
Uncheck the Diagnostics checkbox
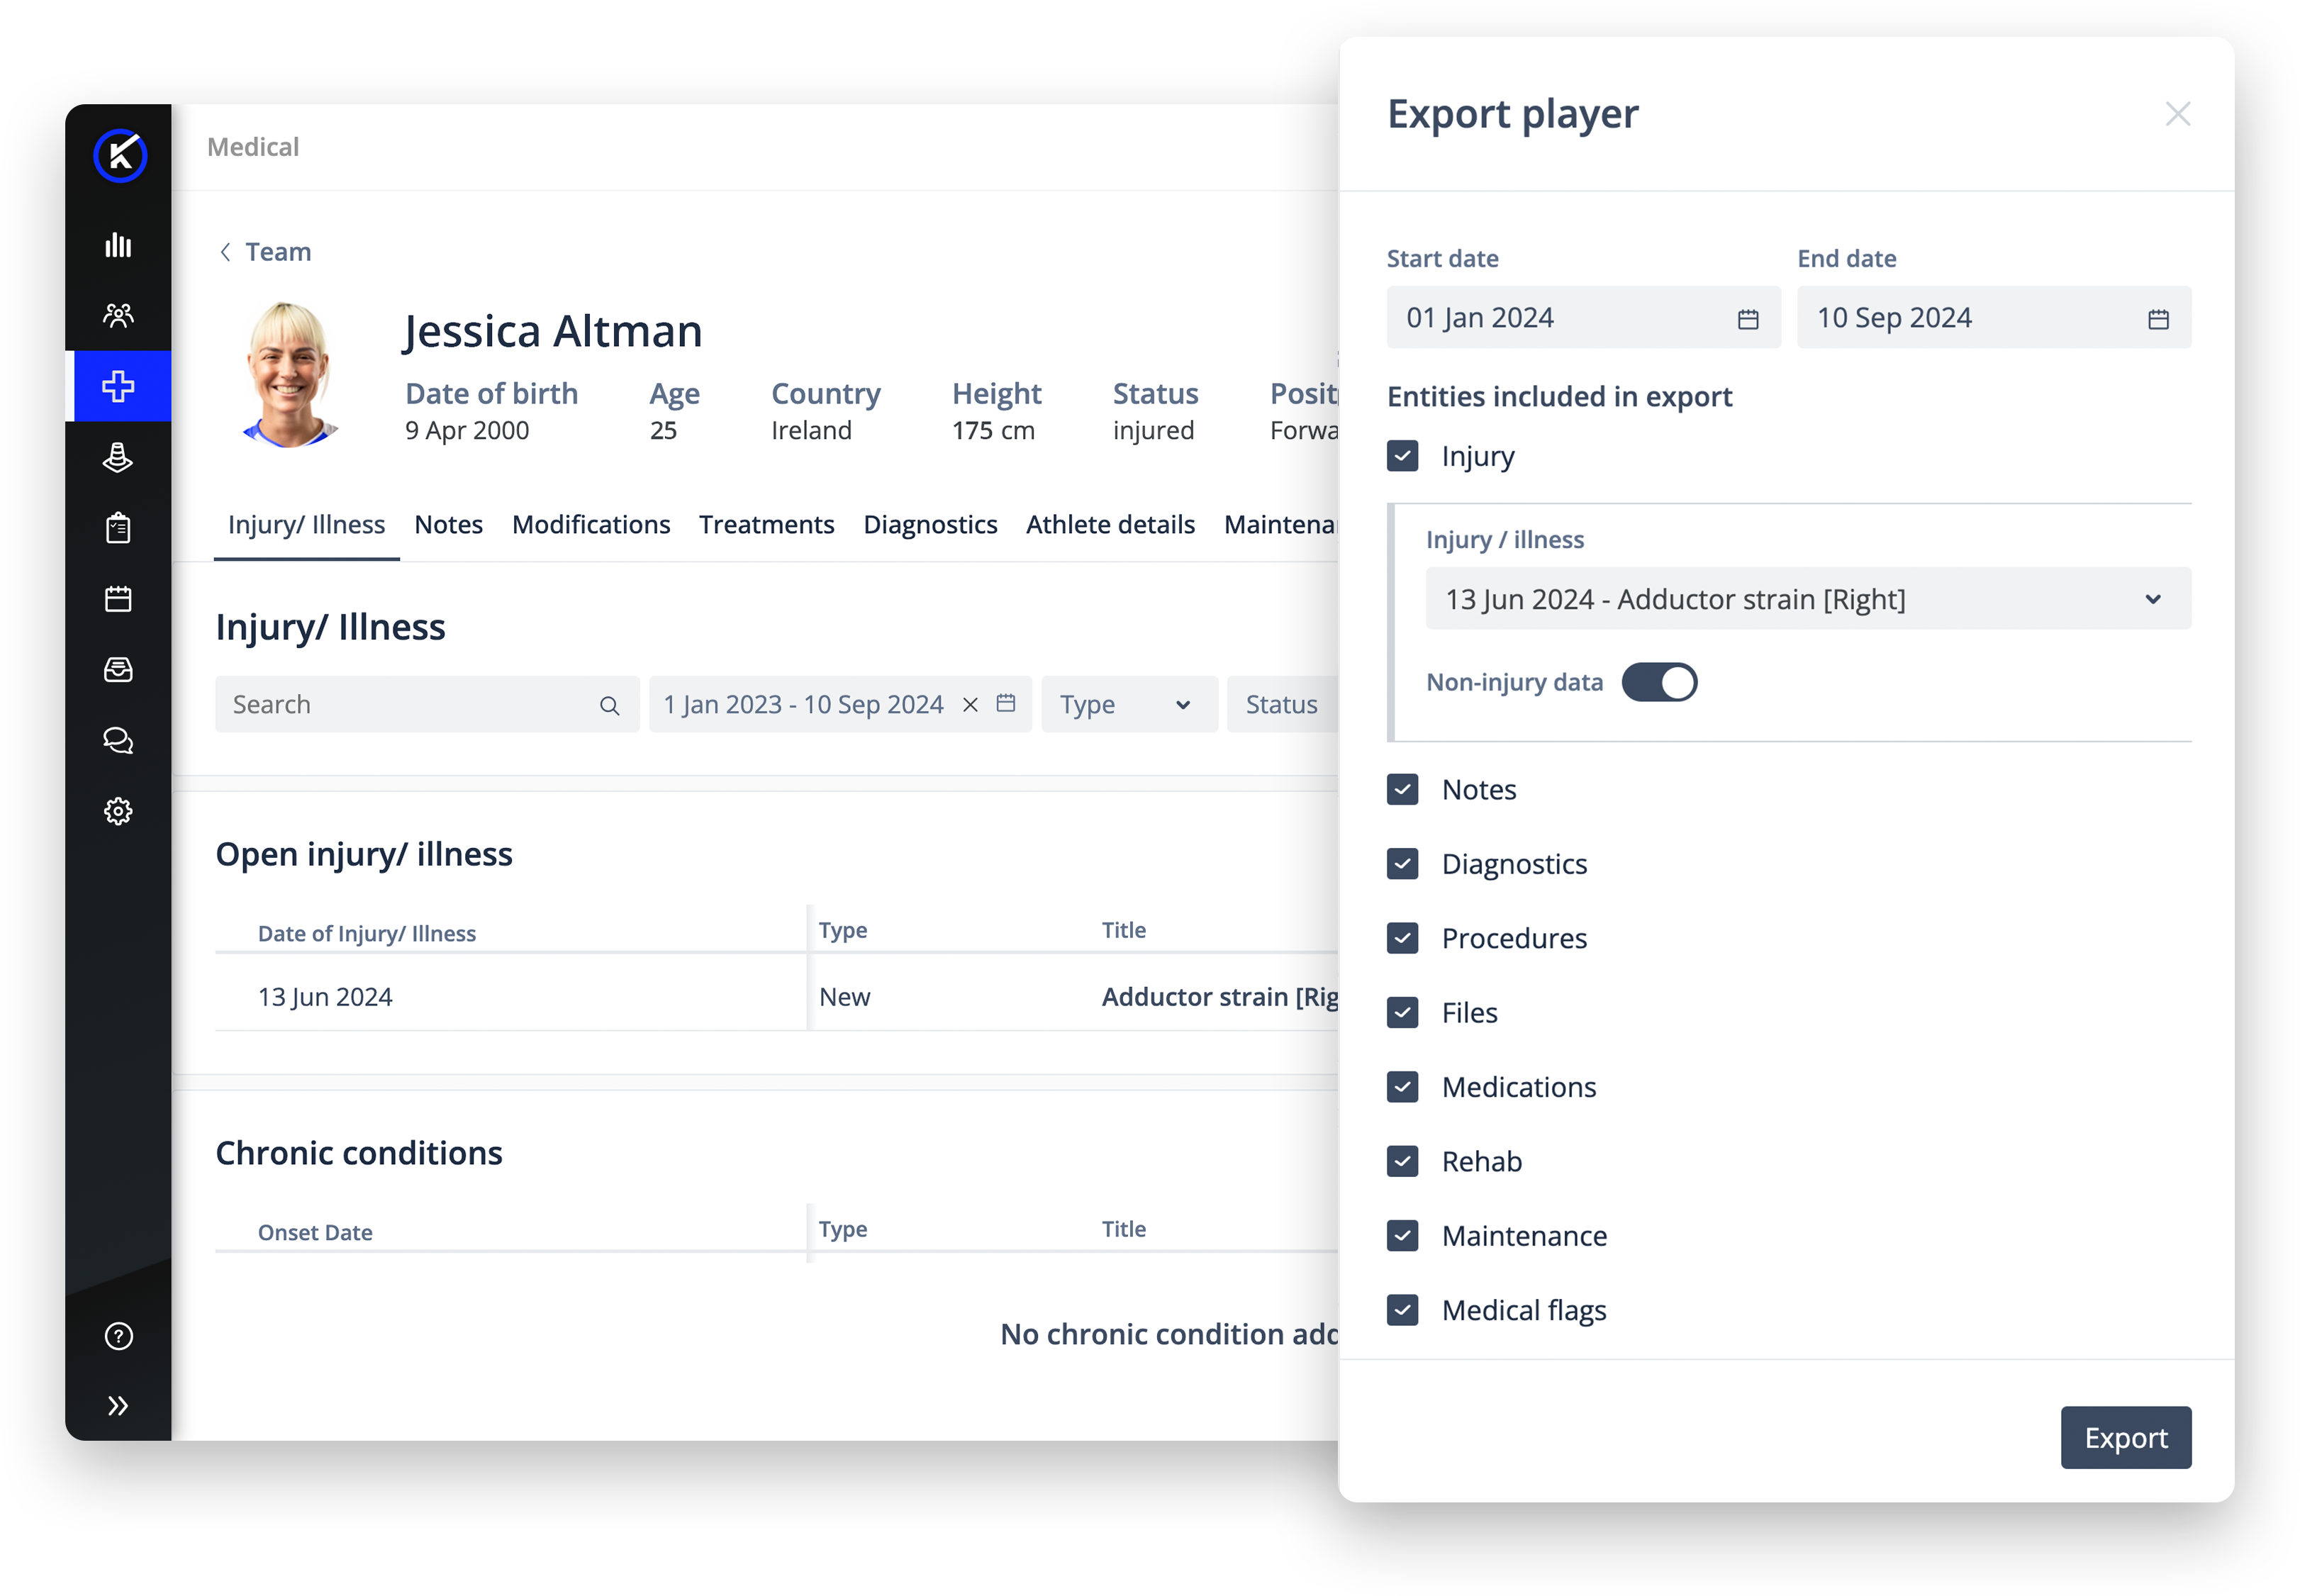1402,864
